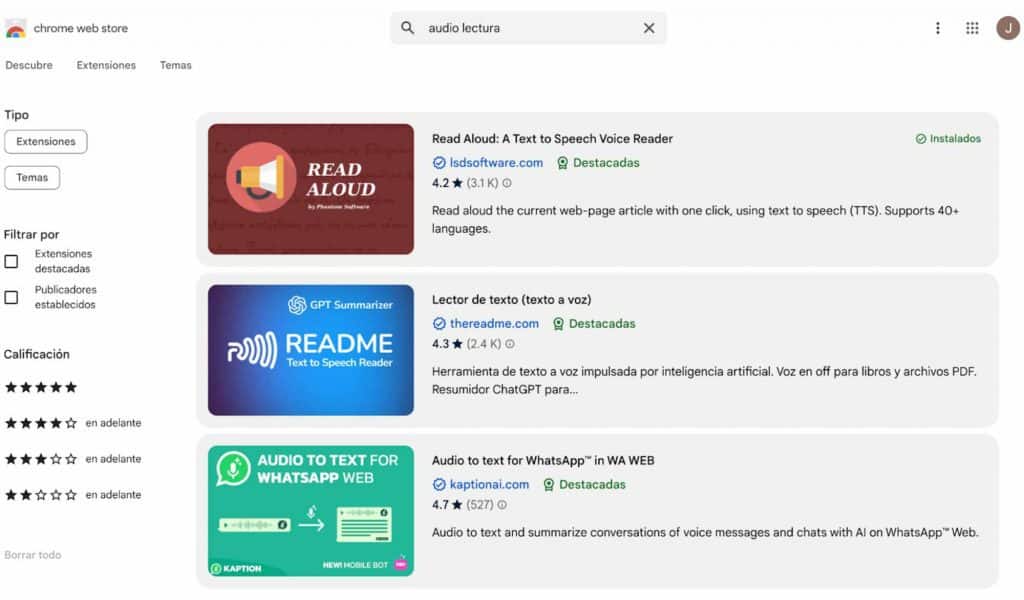This screenshot has width=1024, height=600.
Task: Click the README Text to Speech thumbnail
Action: pos(311,350)
